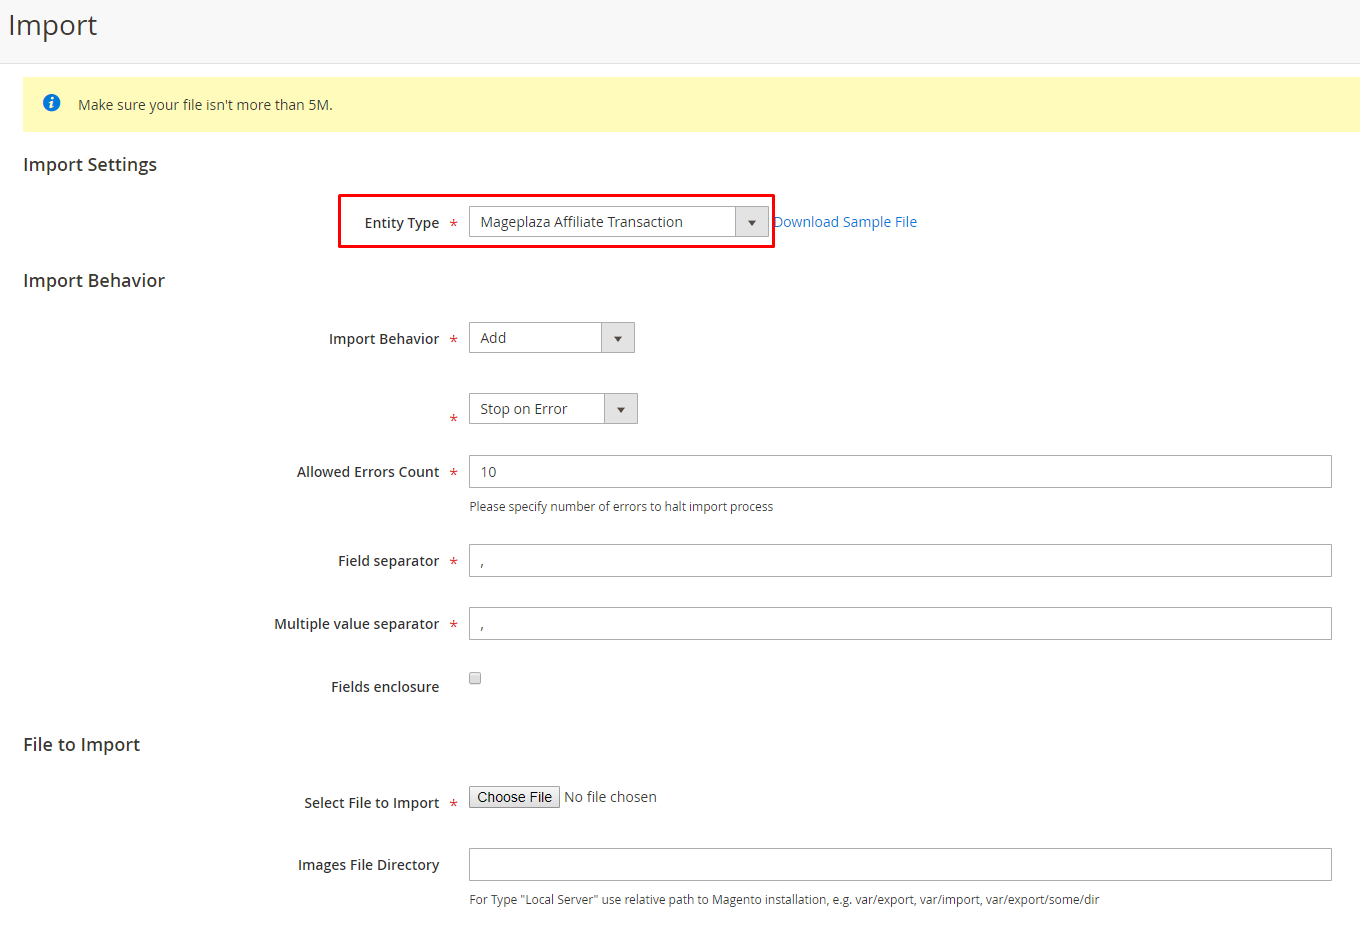Click the Download Sample File link
Viewport: 1360px width, 929px height.
[846, 222]
